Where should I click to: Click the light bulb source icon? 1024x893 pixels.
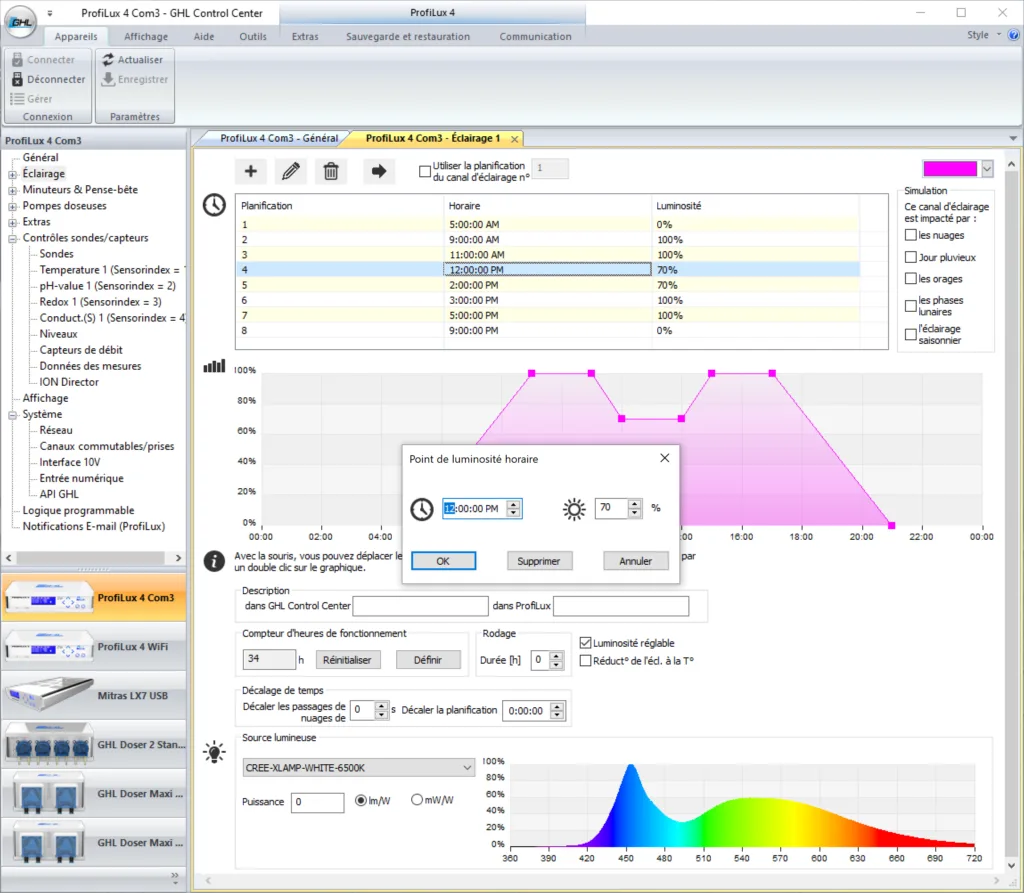pyautogui.click(x=214, y=752)
